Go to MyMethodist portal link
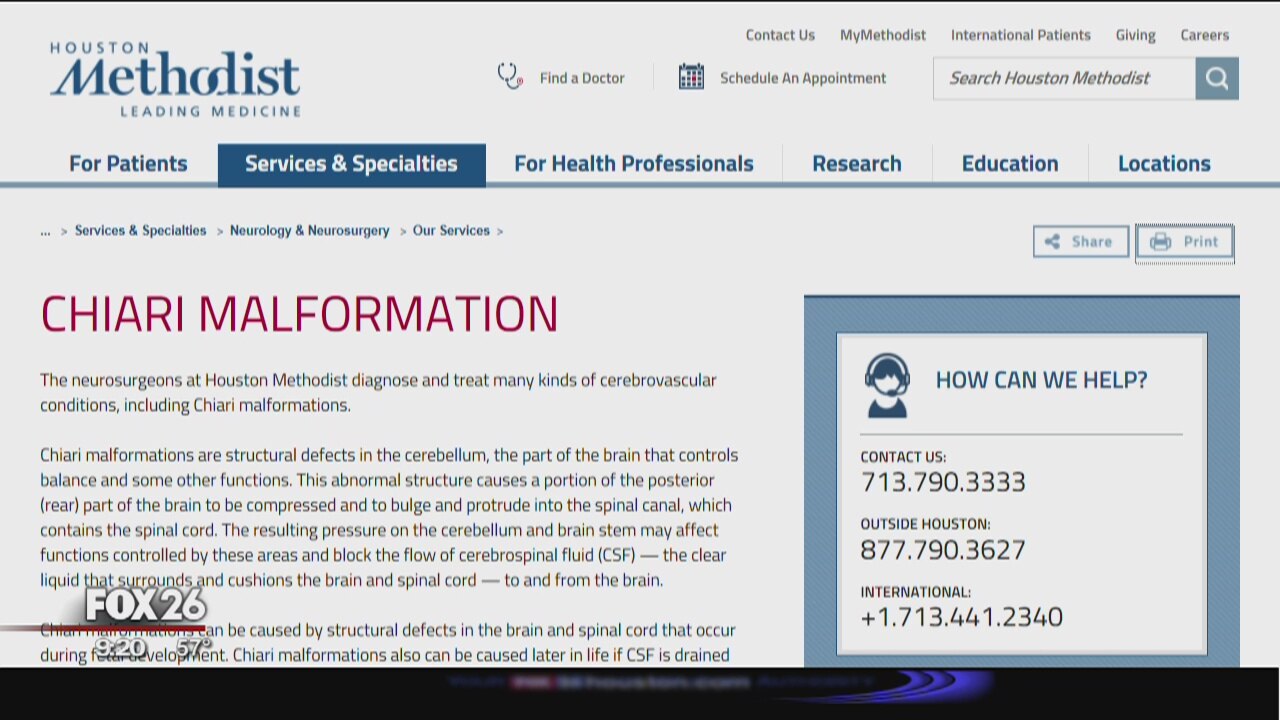The width and height of the screenshot is (1280, 720). click(882, 35)
